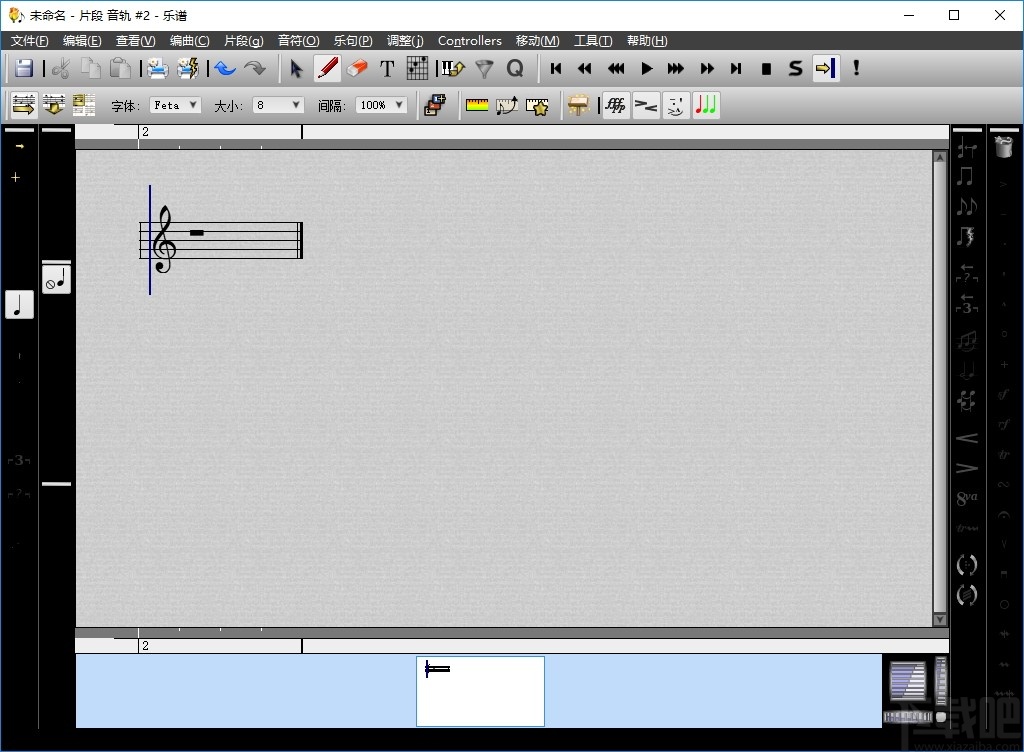Click the solo S transport button

coord(795,68)
